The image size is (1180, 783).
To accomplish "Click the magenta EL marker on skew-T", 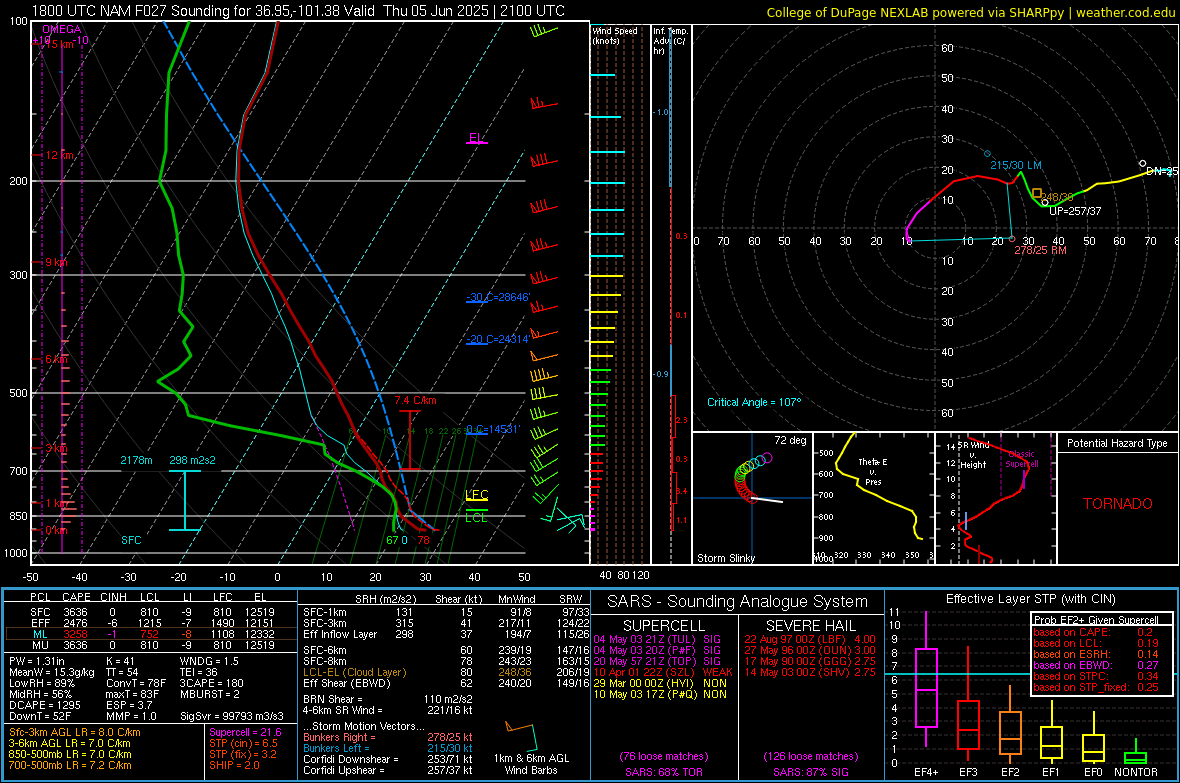I will point(476,138).
